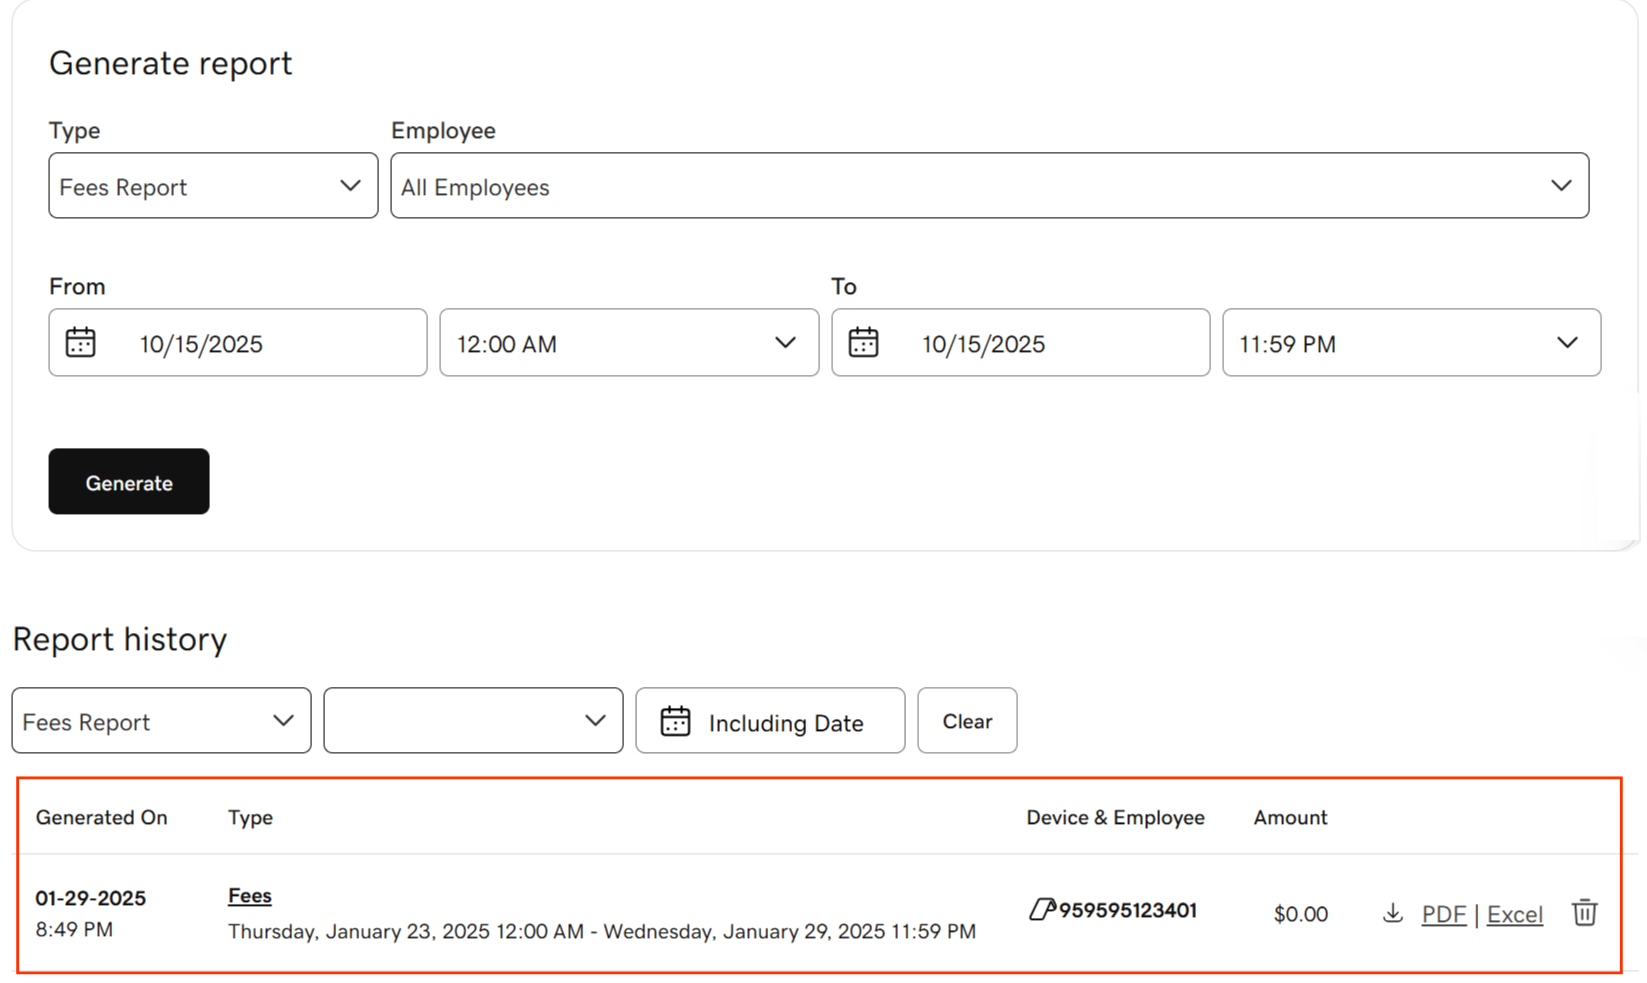Click the download icon for the Fees report
1647x983 pixels.
(x=1392, y=913)
